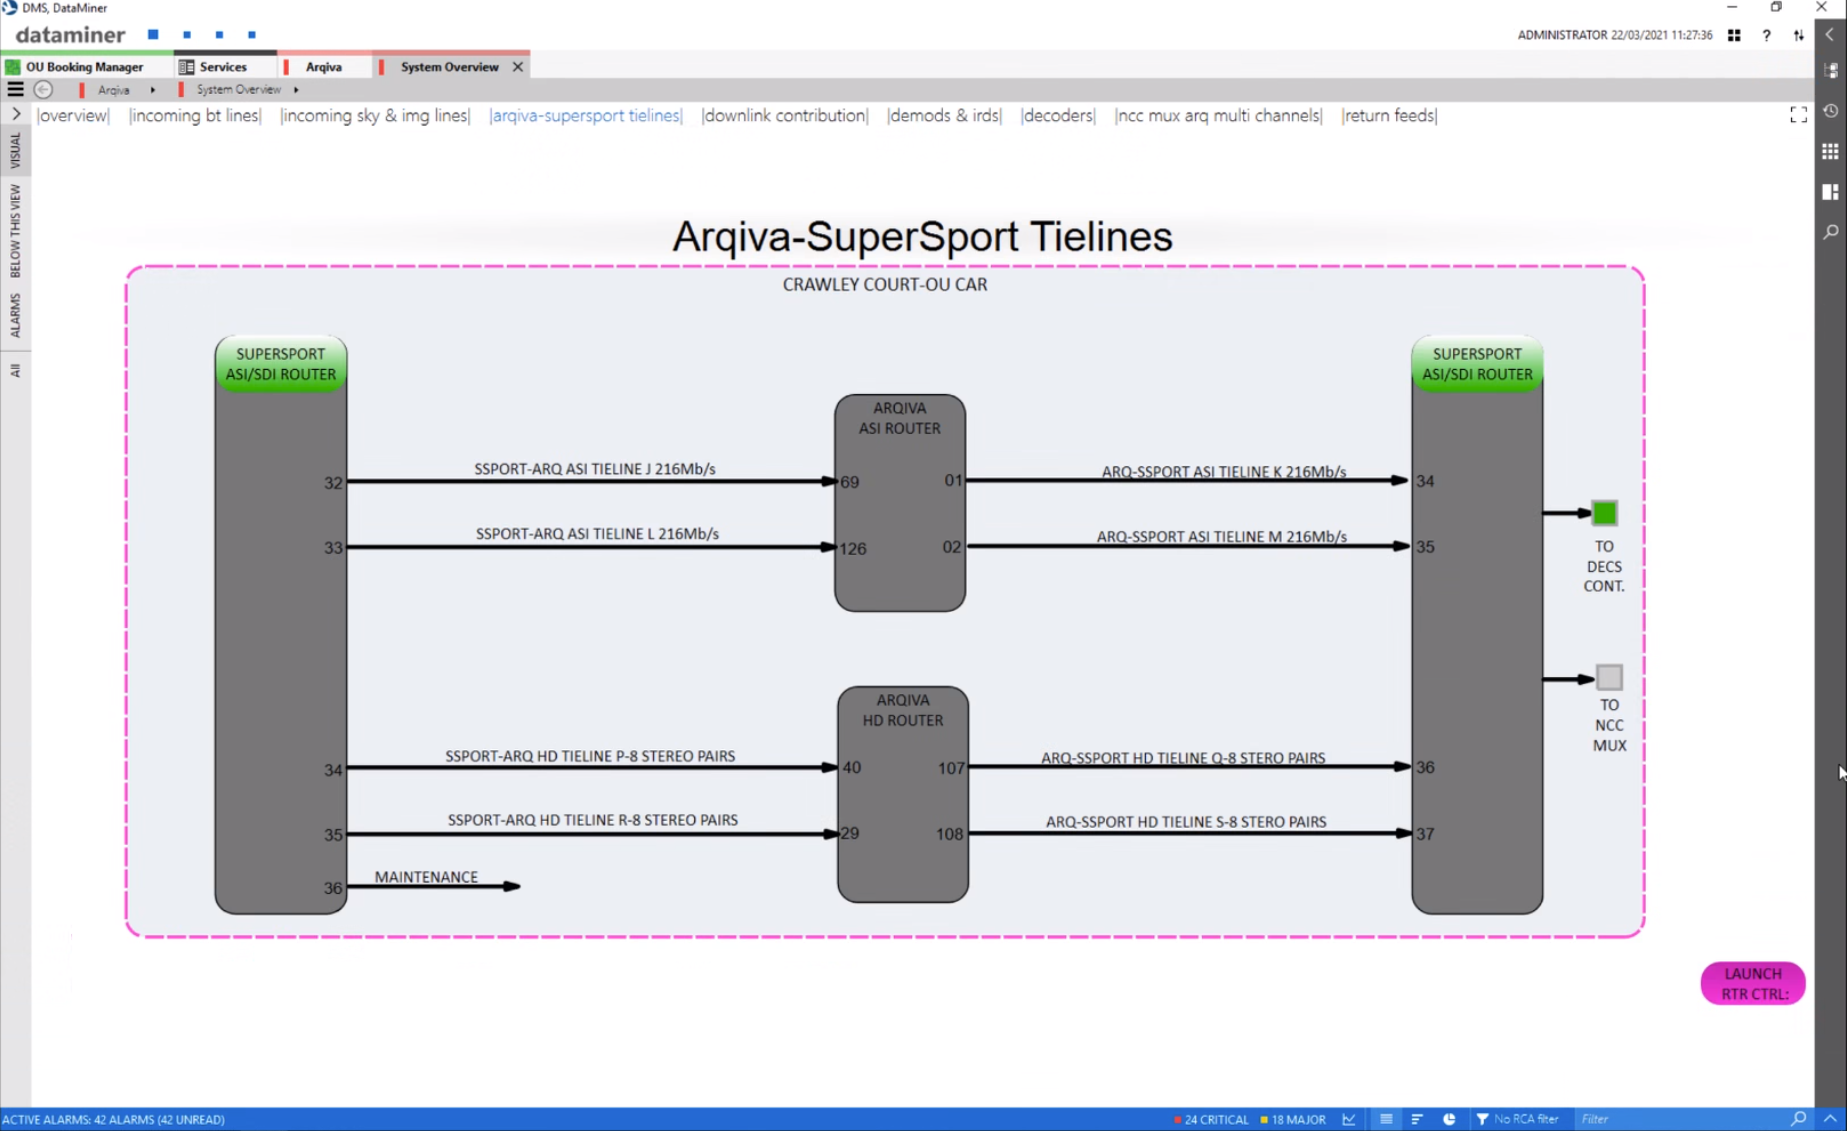Open the alarm trend chart icon in status bar

coord(1349,1119)
